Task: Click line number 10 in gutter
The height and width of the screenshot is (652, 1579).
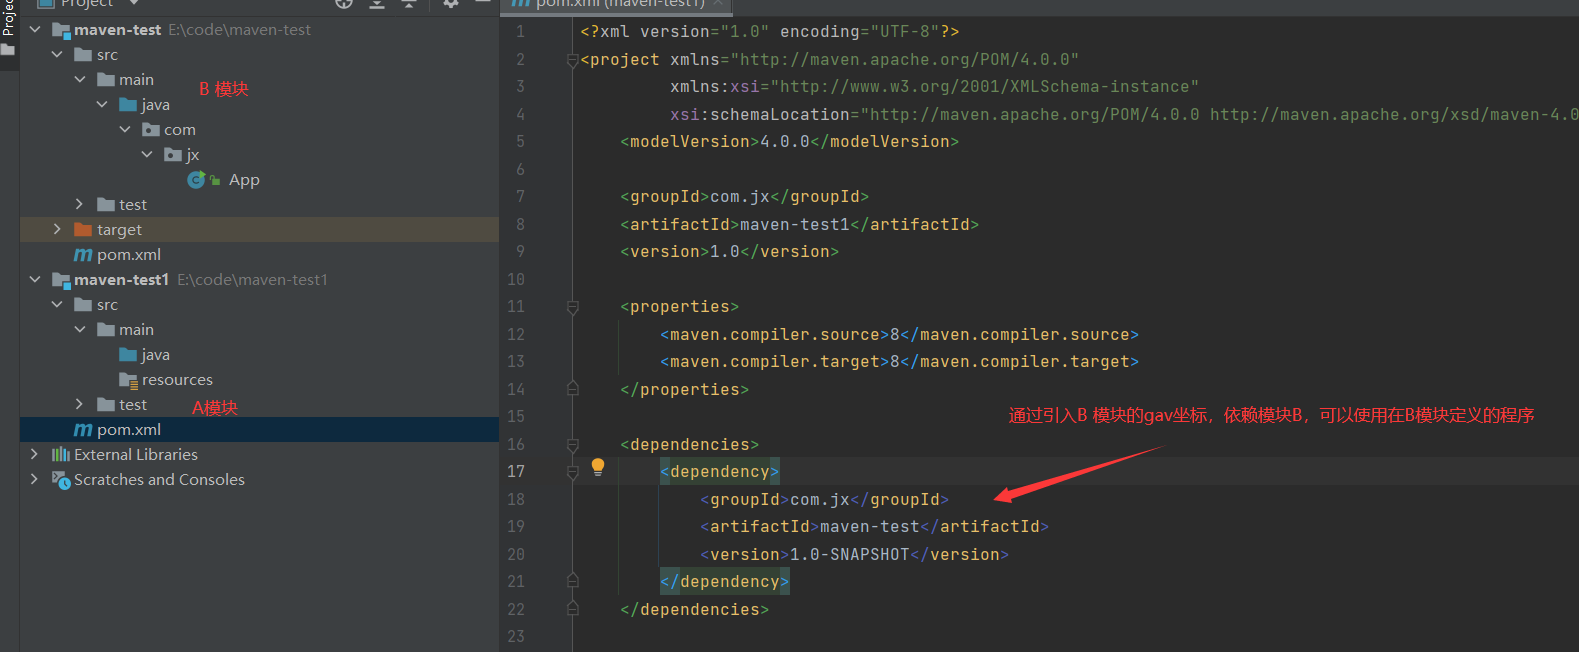Action: (516, 280)
